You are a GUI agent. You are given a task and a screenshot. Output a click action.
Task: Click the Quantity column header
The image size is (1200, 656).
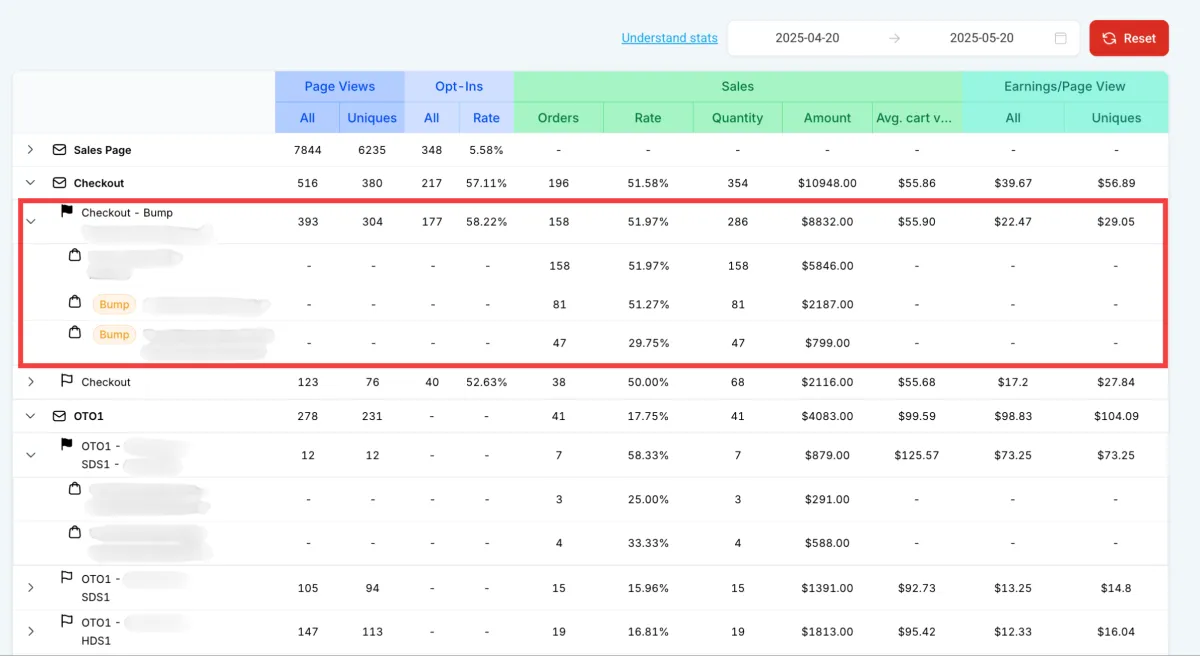click(738, 117)
